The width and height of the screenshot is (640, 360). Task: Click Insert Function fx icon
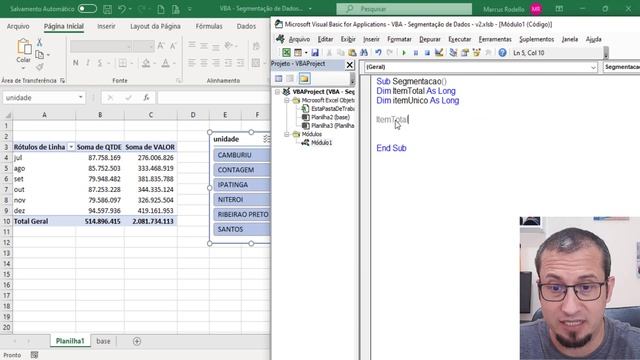[x=146, y=98]
